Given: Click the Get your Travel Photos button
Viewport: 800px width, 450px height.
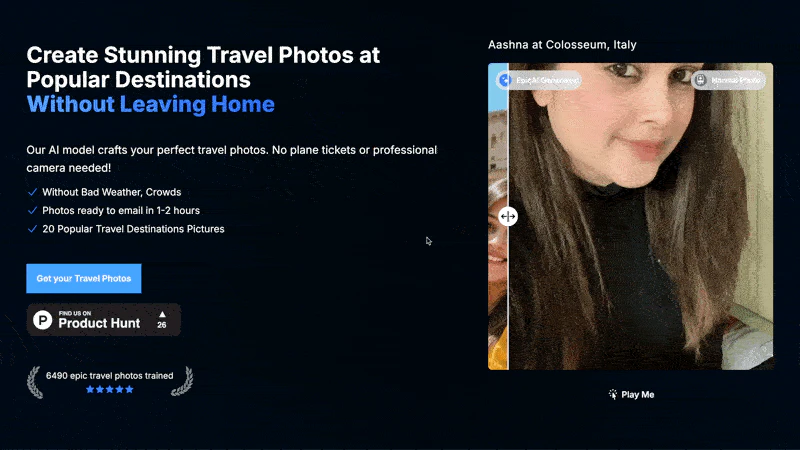Looking at the screenshot, I should pos(84,278).
